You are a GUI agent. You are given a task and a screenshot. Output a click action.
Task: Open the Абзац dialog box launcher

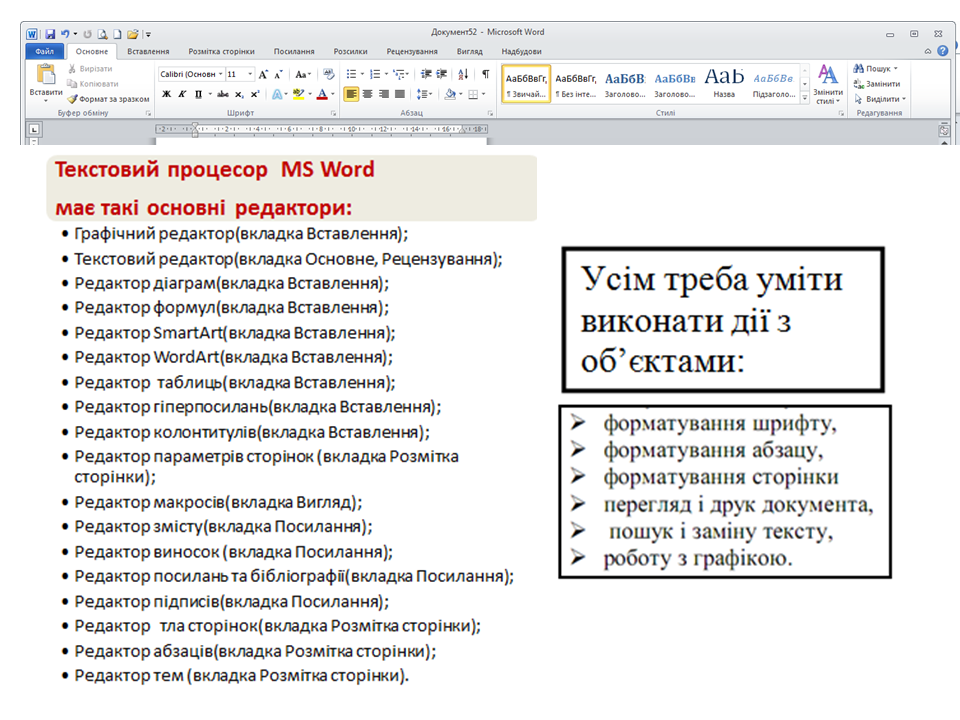490,113
